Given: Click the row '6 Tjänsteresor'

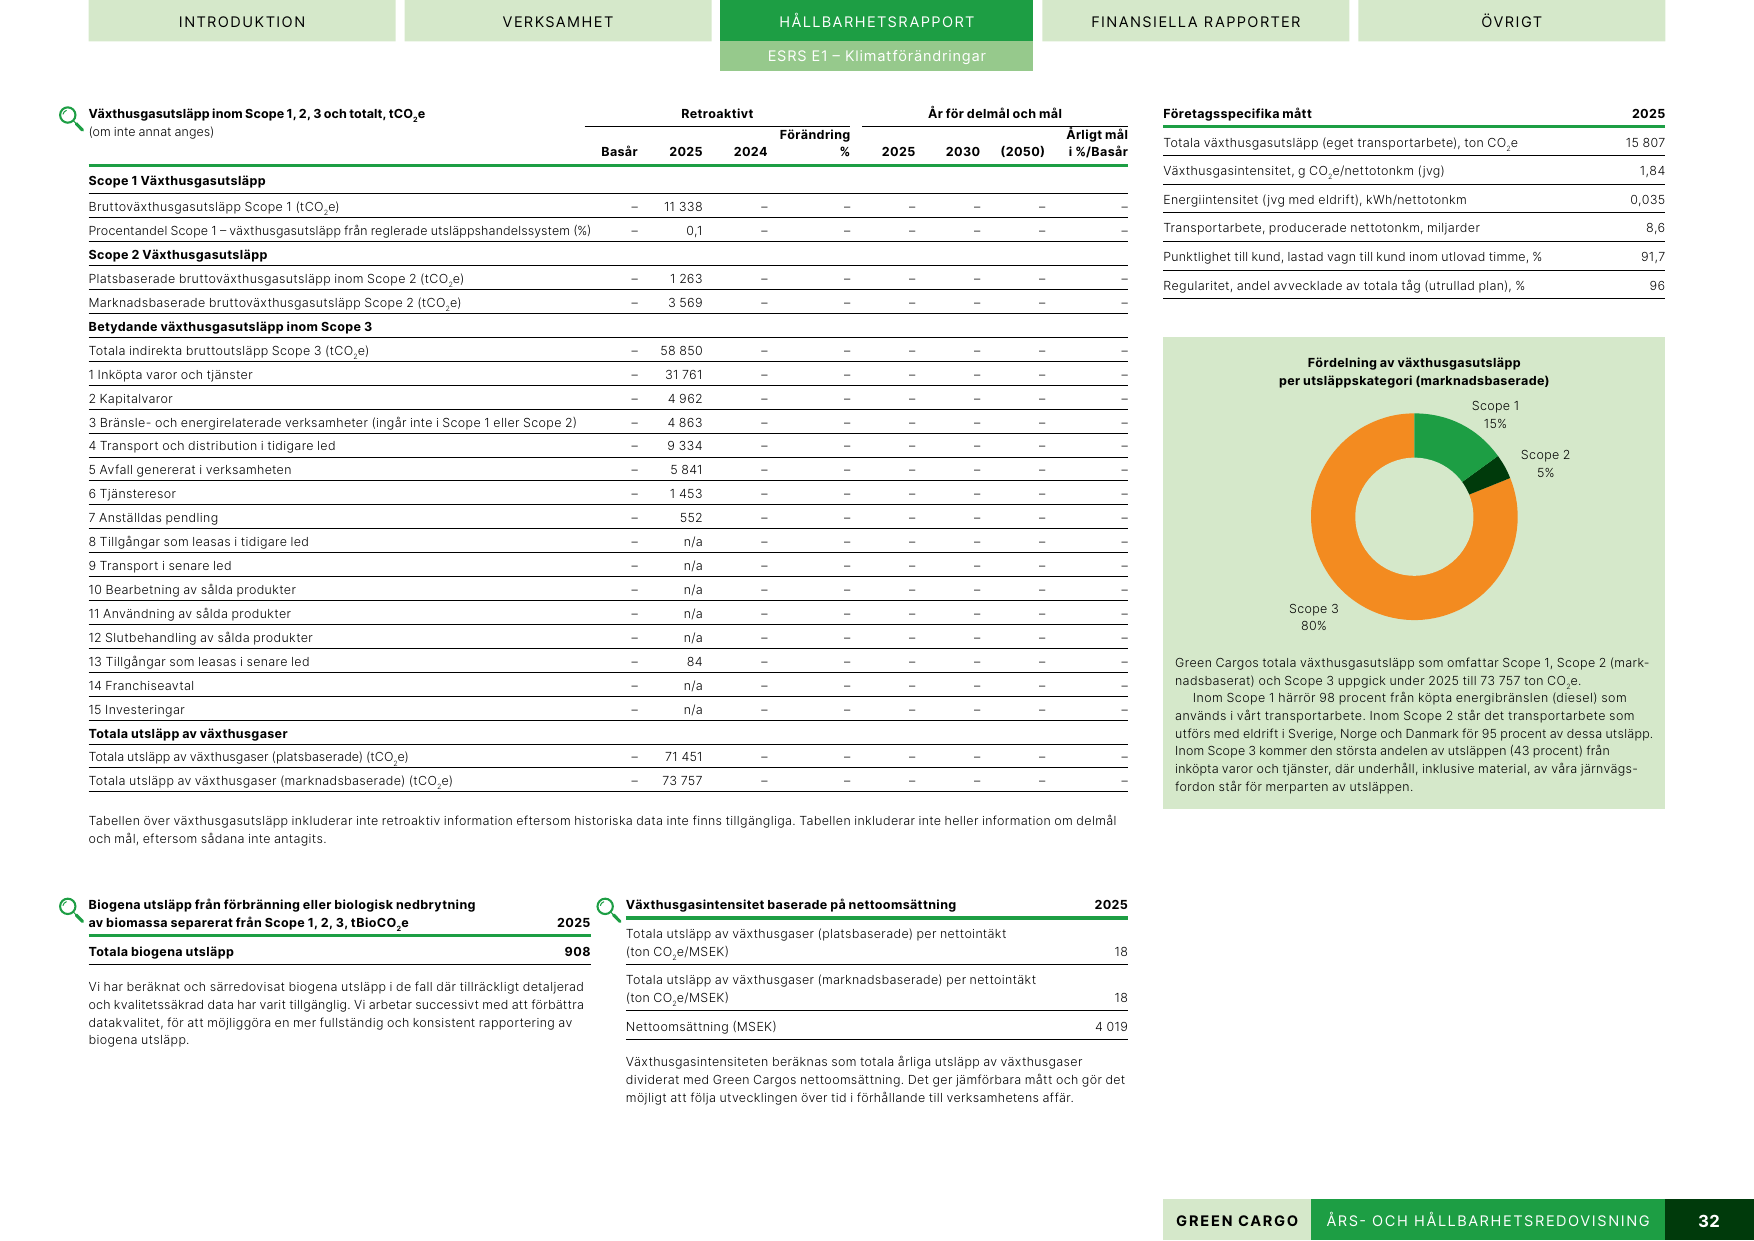Looking at the screenshot, I should tap(608, 494).
